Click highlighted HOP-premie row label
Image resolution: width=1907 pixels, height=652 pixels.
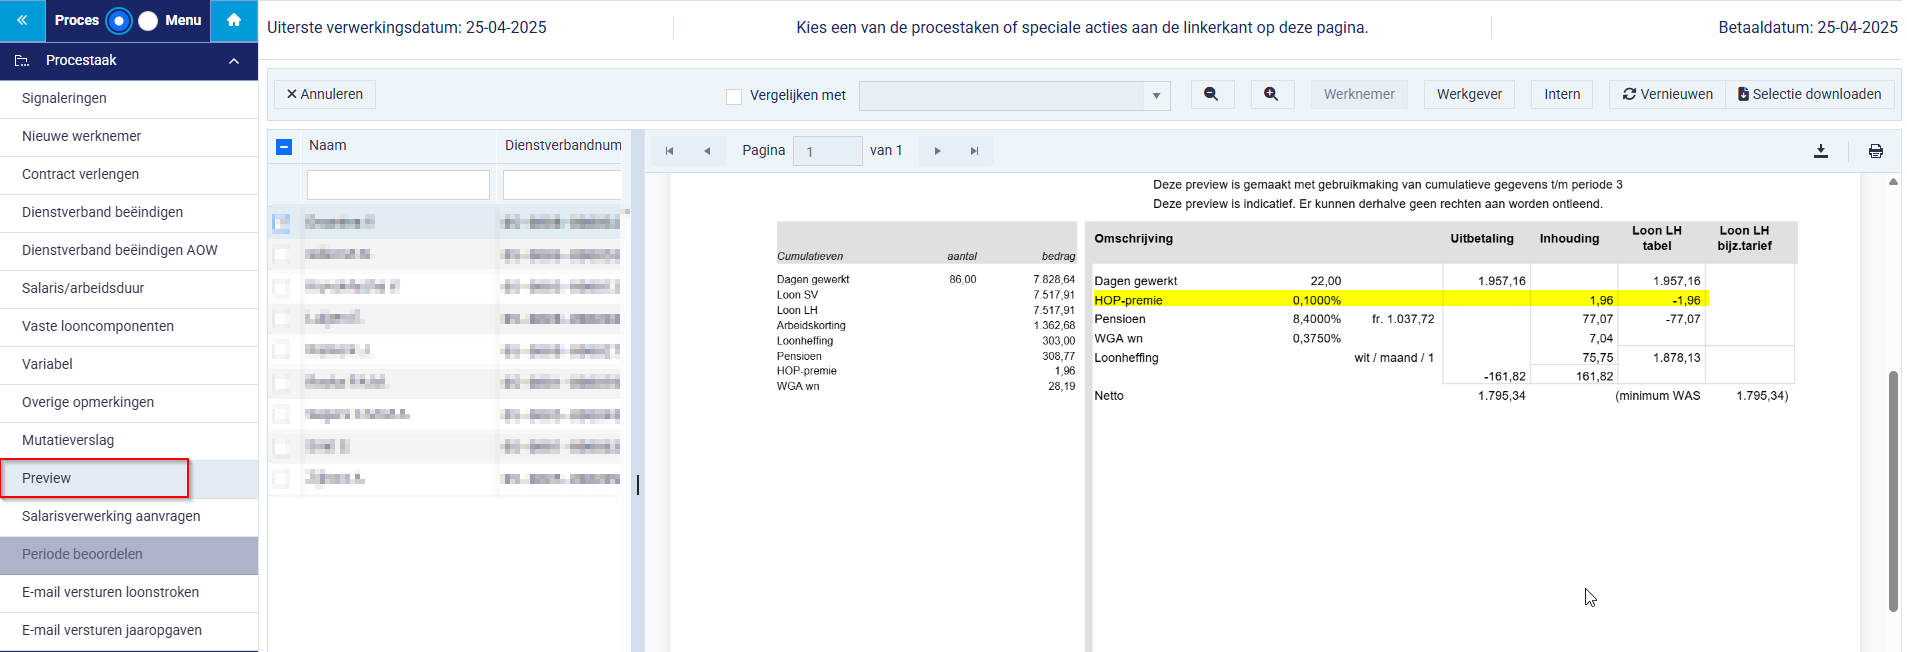[1128, 300]
